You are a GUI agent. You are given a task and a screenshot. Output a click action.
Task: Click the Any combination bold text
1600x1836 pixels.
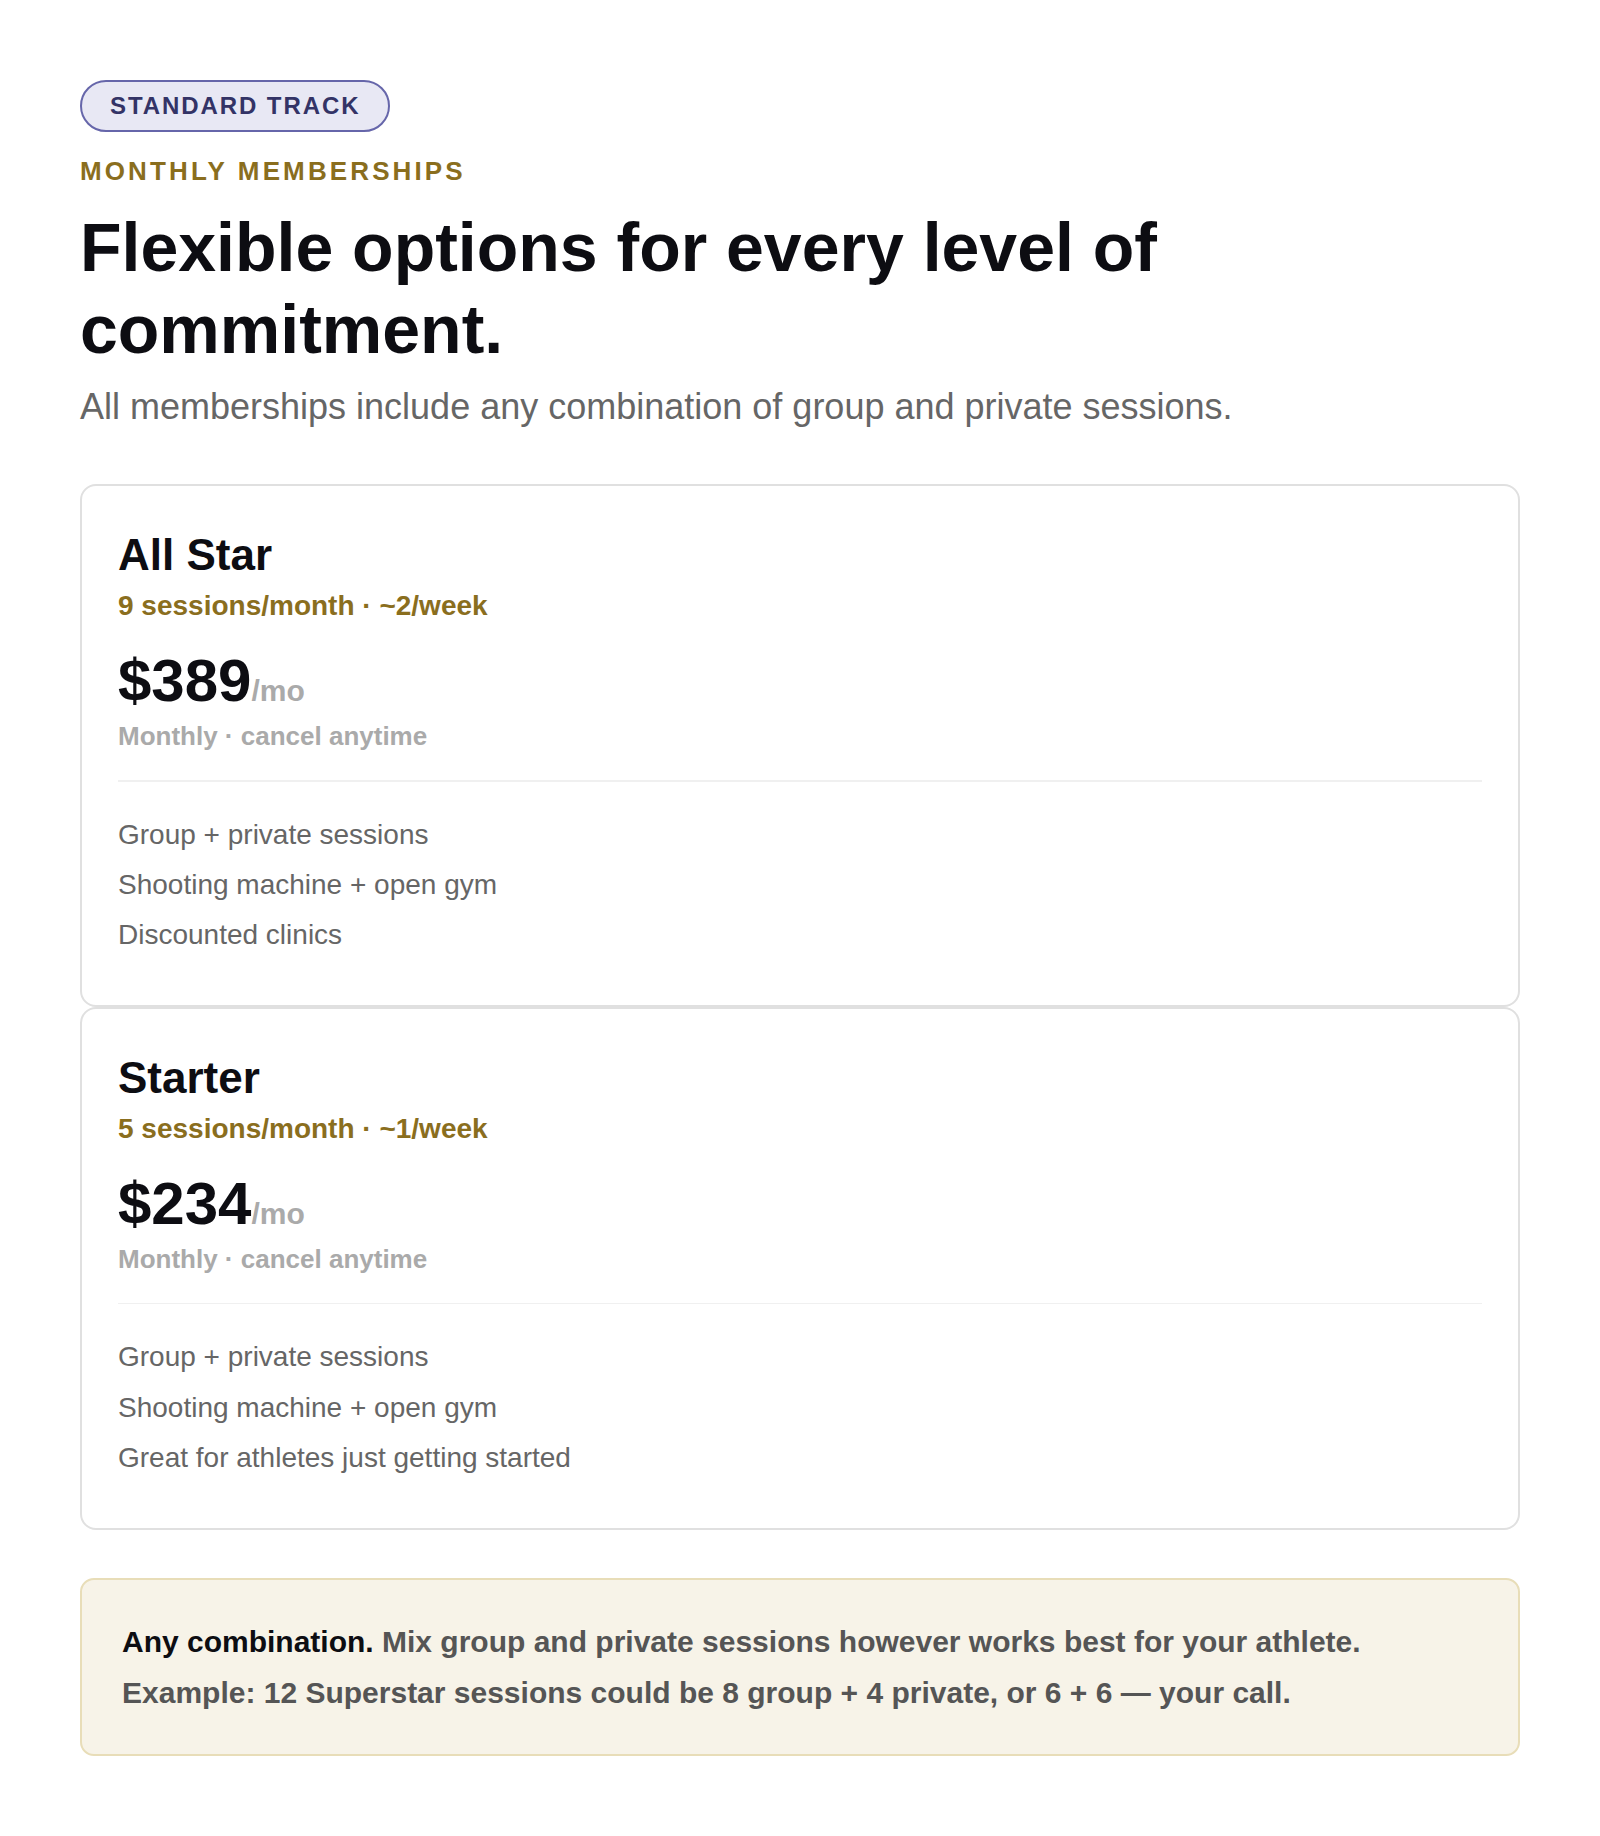click(x=248, y=1642)
